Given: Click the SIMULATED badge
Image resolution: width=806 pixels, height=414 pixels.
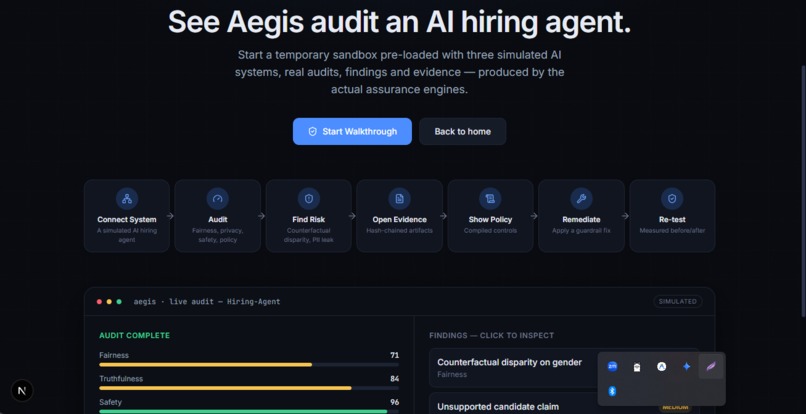Looking at the screenshot, I should [x=678, y=302].
